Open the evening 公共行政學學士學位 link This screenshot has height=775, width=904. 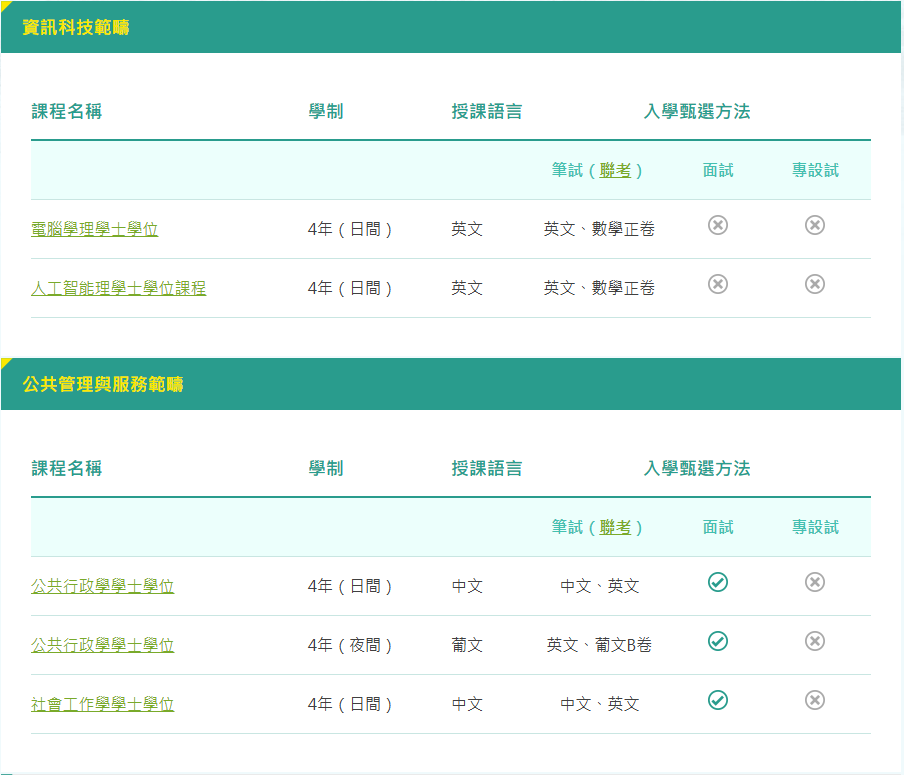[102, 645]
